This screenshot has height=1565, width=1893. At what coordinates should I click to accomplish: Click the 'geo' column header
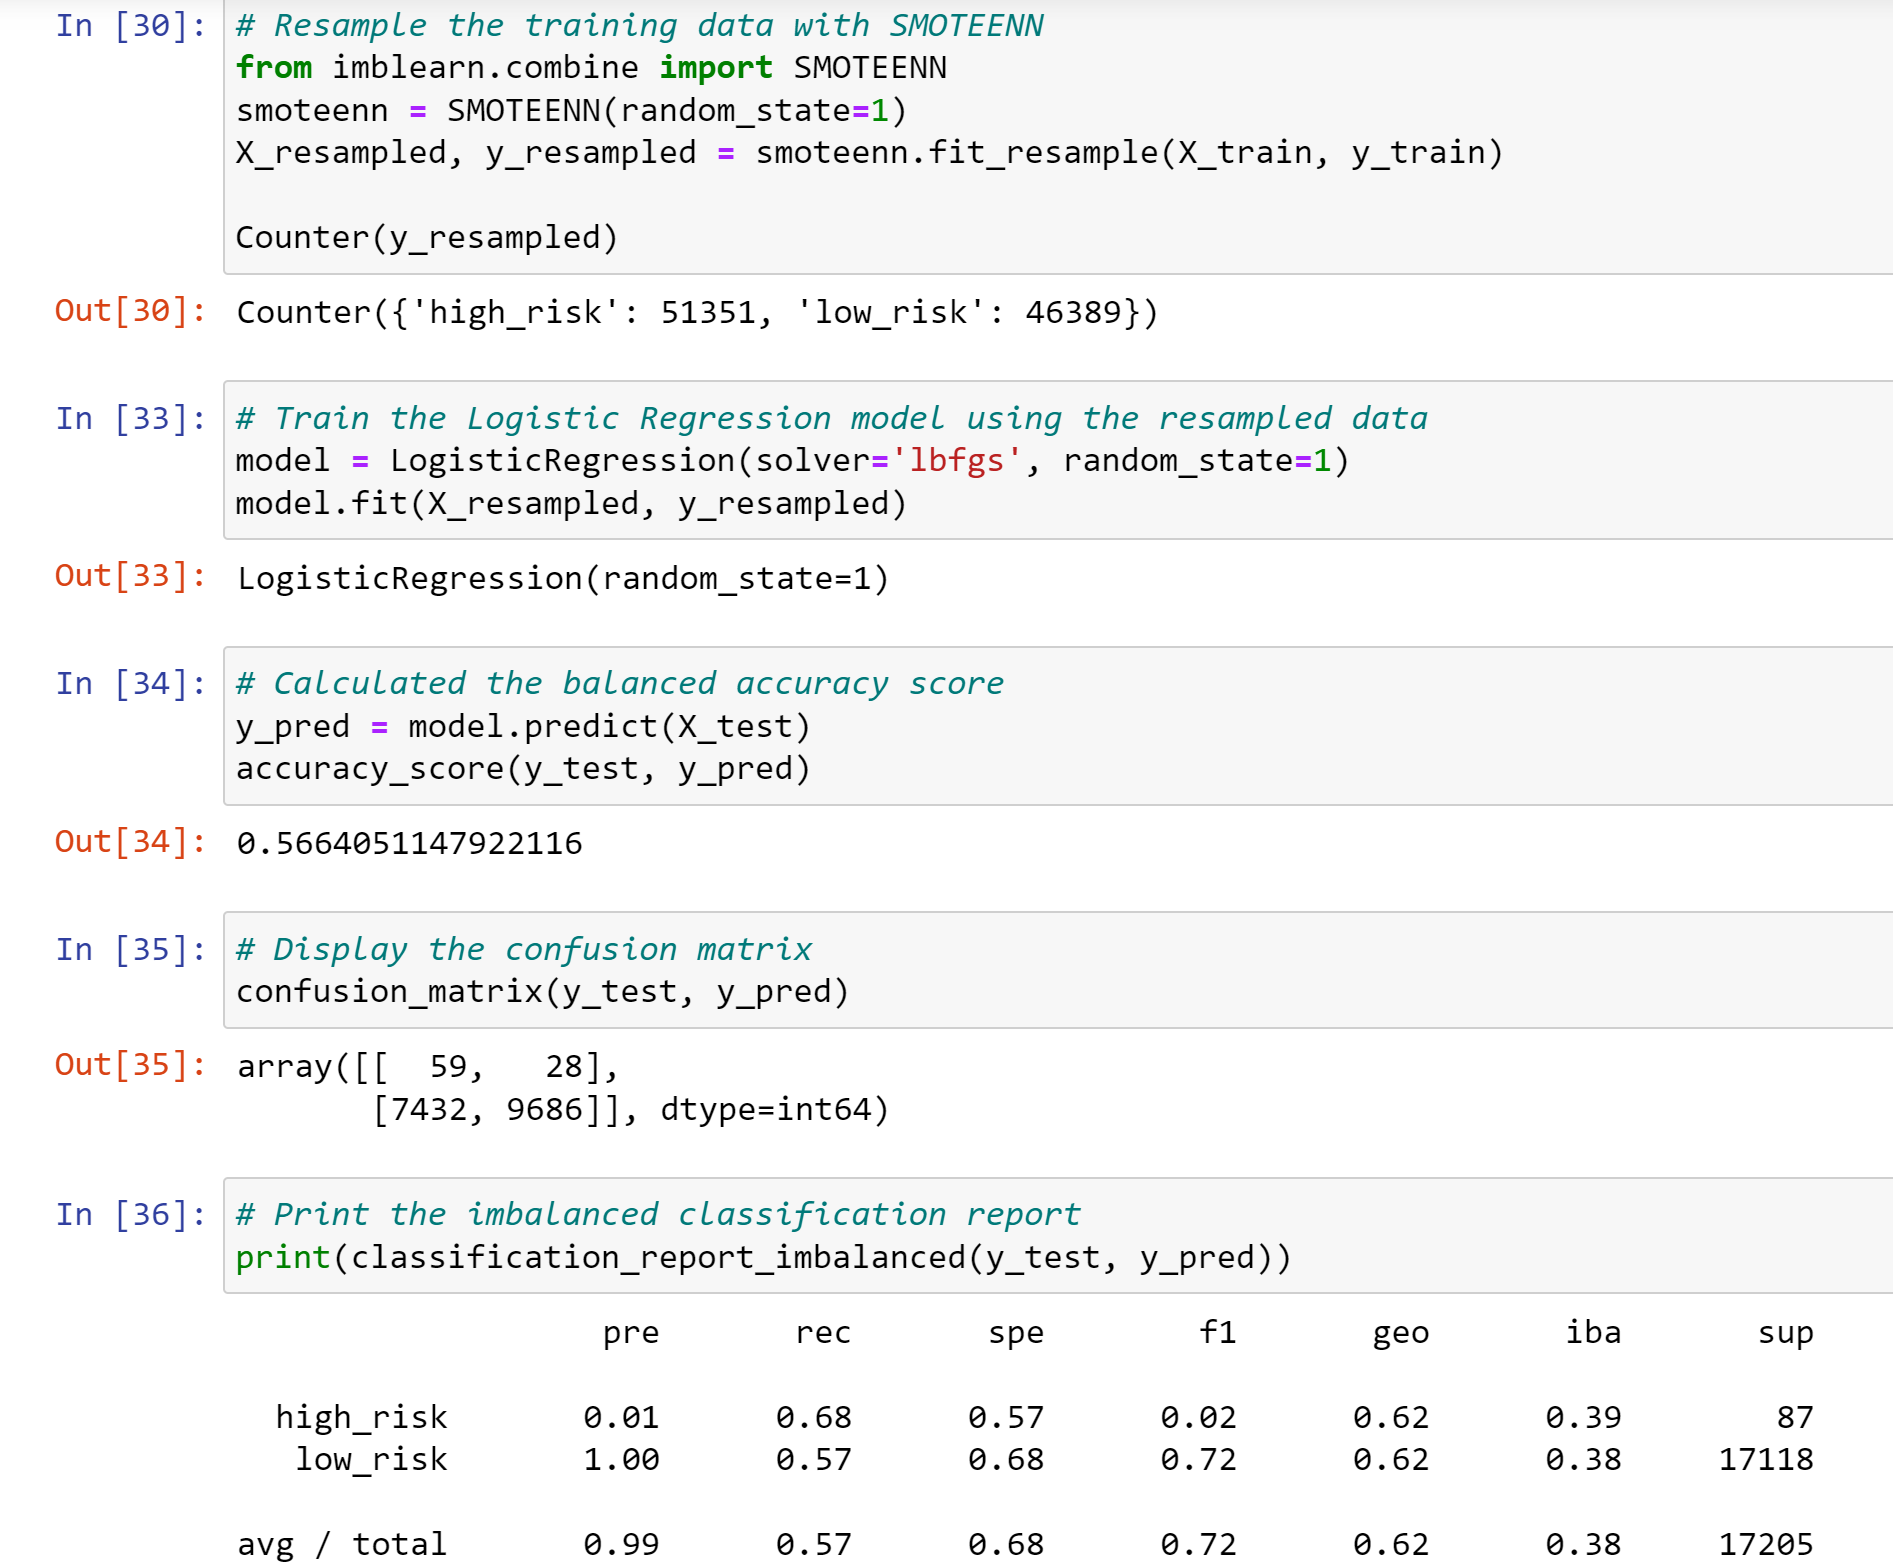(1401, 1334)
